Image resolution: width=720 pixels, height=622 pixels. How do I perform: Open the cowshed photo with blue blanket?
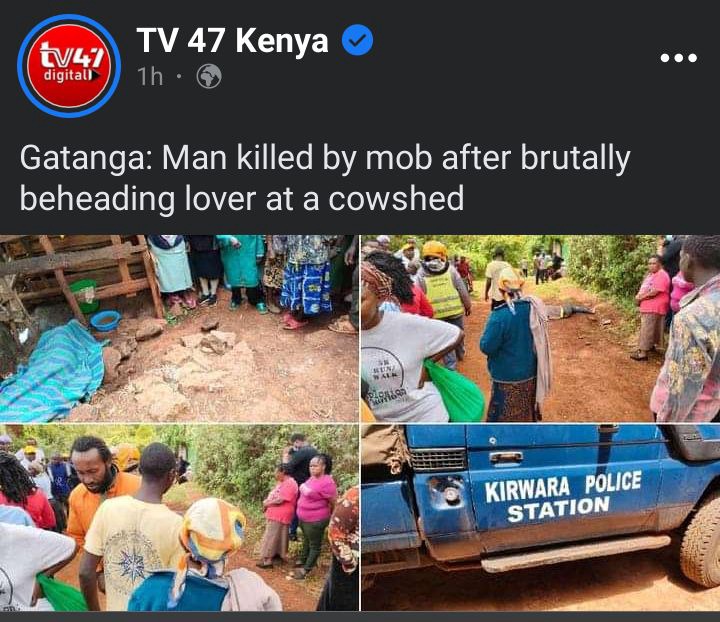coord(179,328)
